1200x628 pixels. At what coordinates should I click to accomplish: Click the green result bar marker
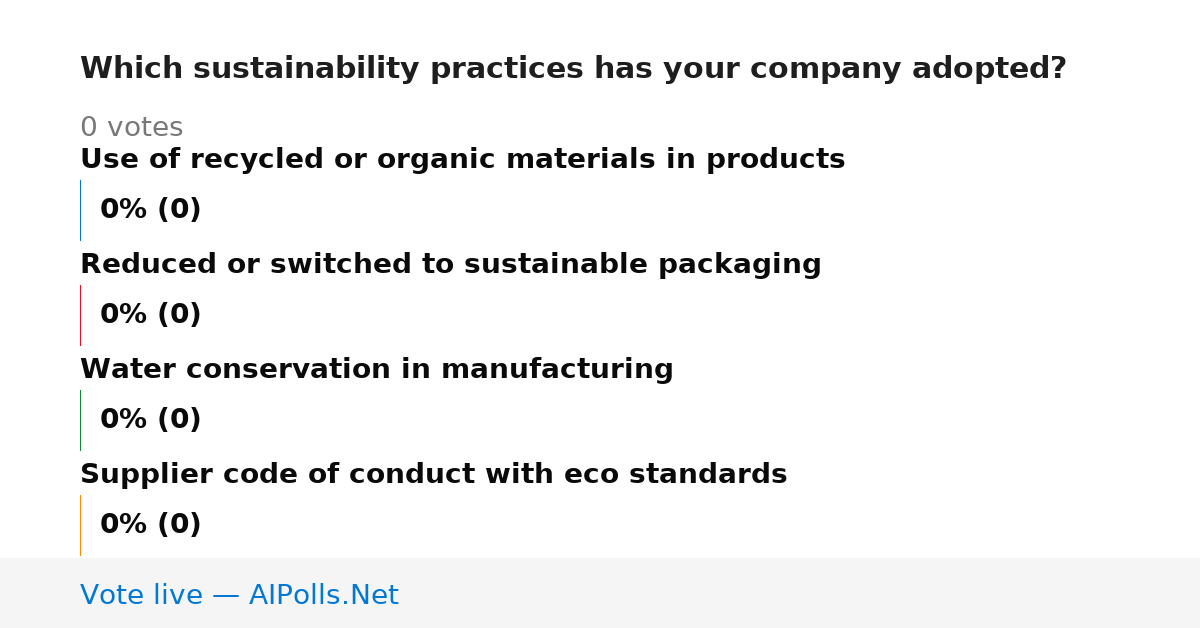pos(80,420)
